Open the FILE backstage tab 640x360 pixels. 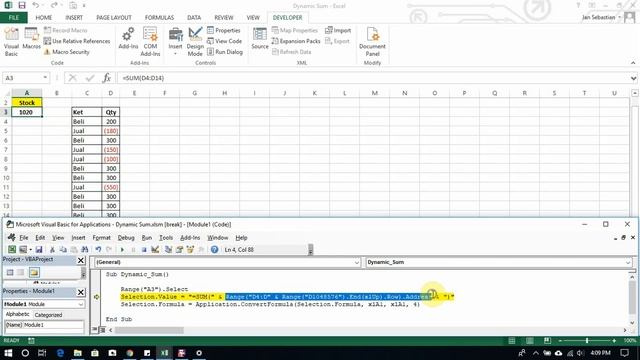pyautogui.click(x=14, y=18)
